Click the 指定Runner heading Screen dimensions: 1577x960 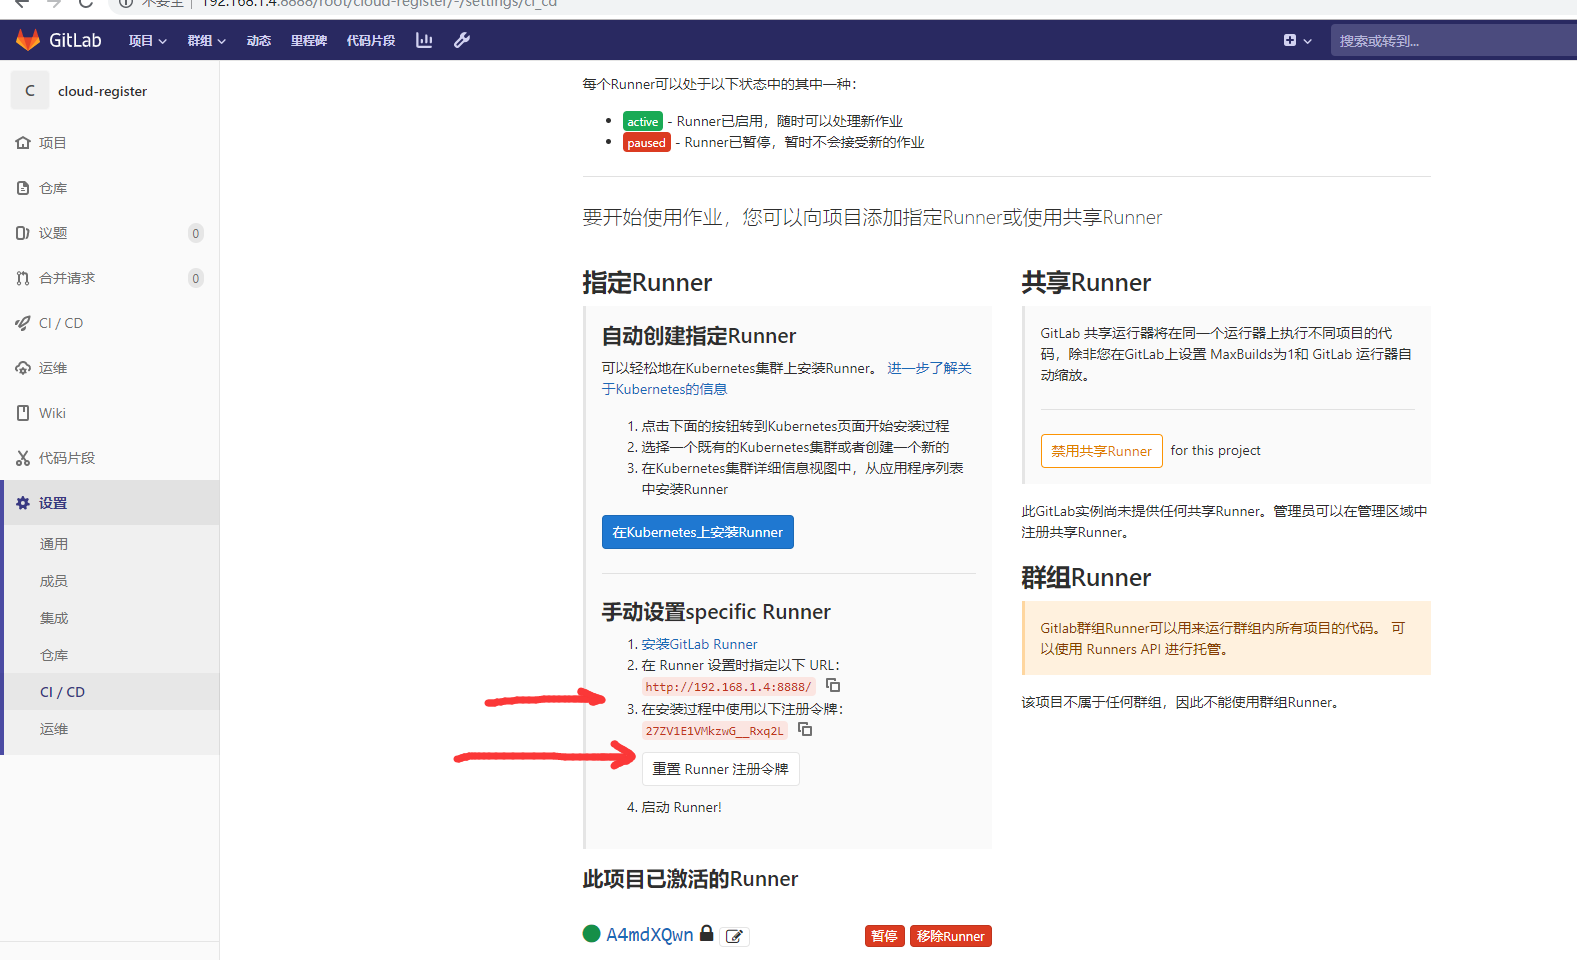point(647,283)
